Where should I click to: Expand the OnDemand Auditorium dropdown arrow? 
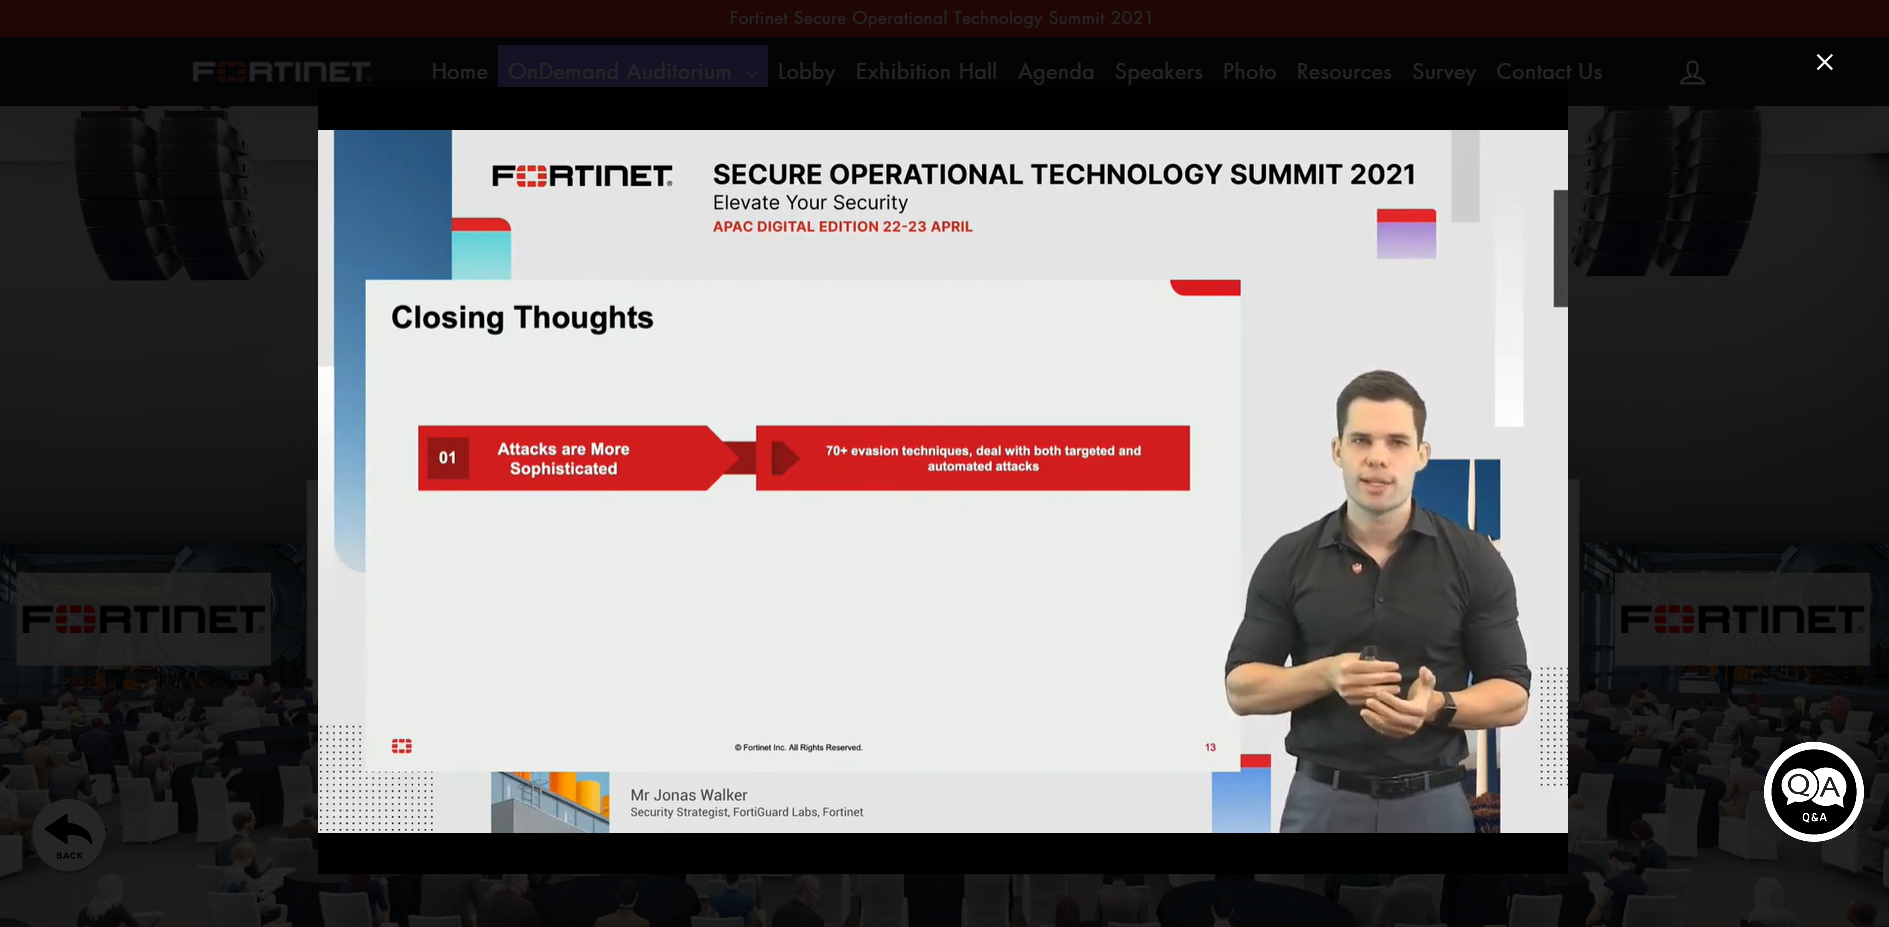pyautogui.click(x=751, y=73)
